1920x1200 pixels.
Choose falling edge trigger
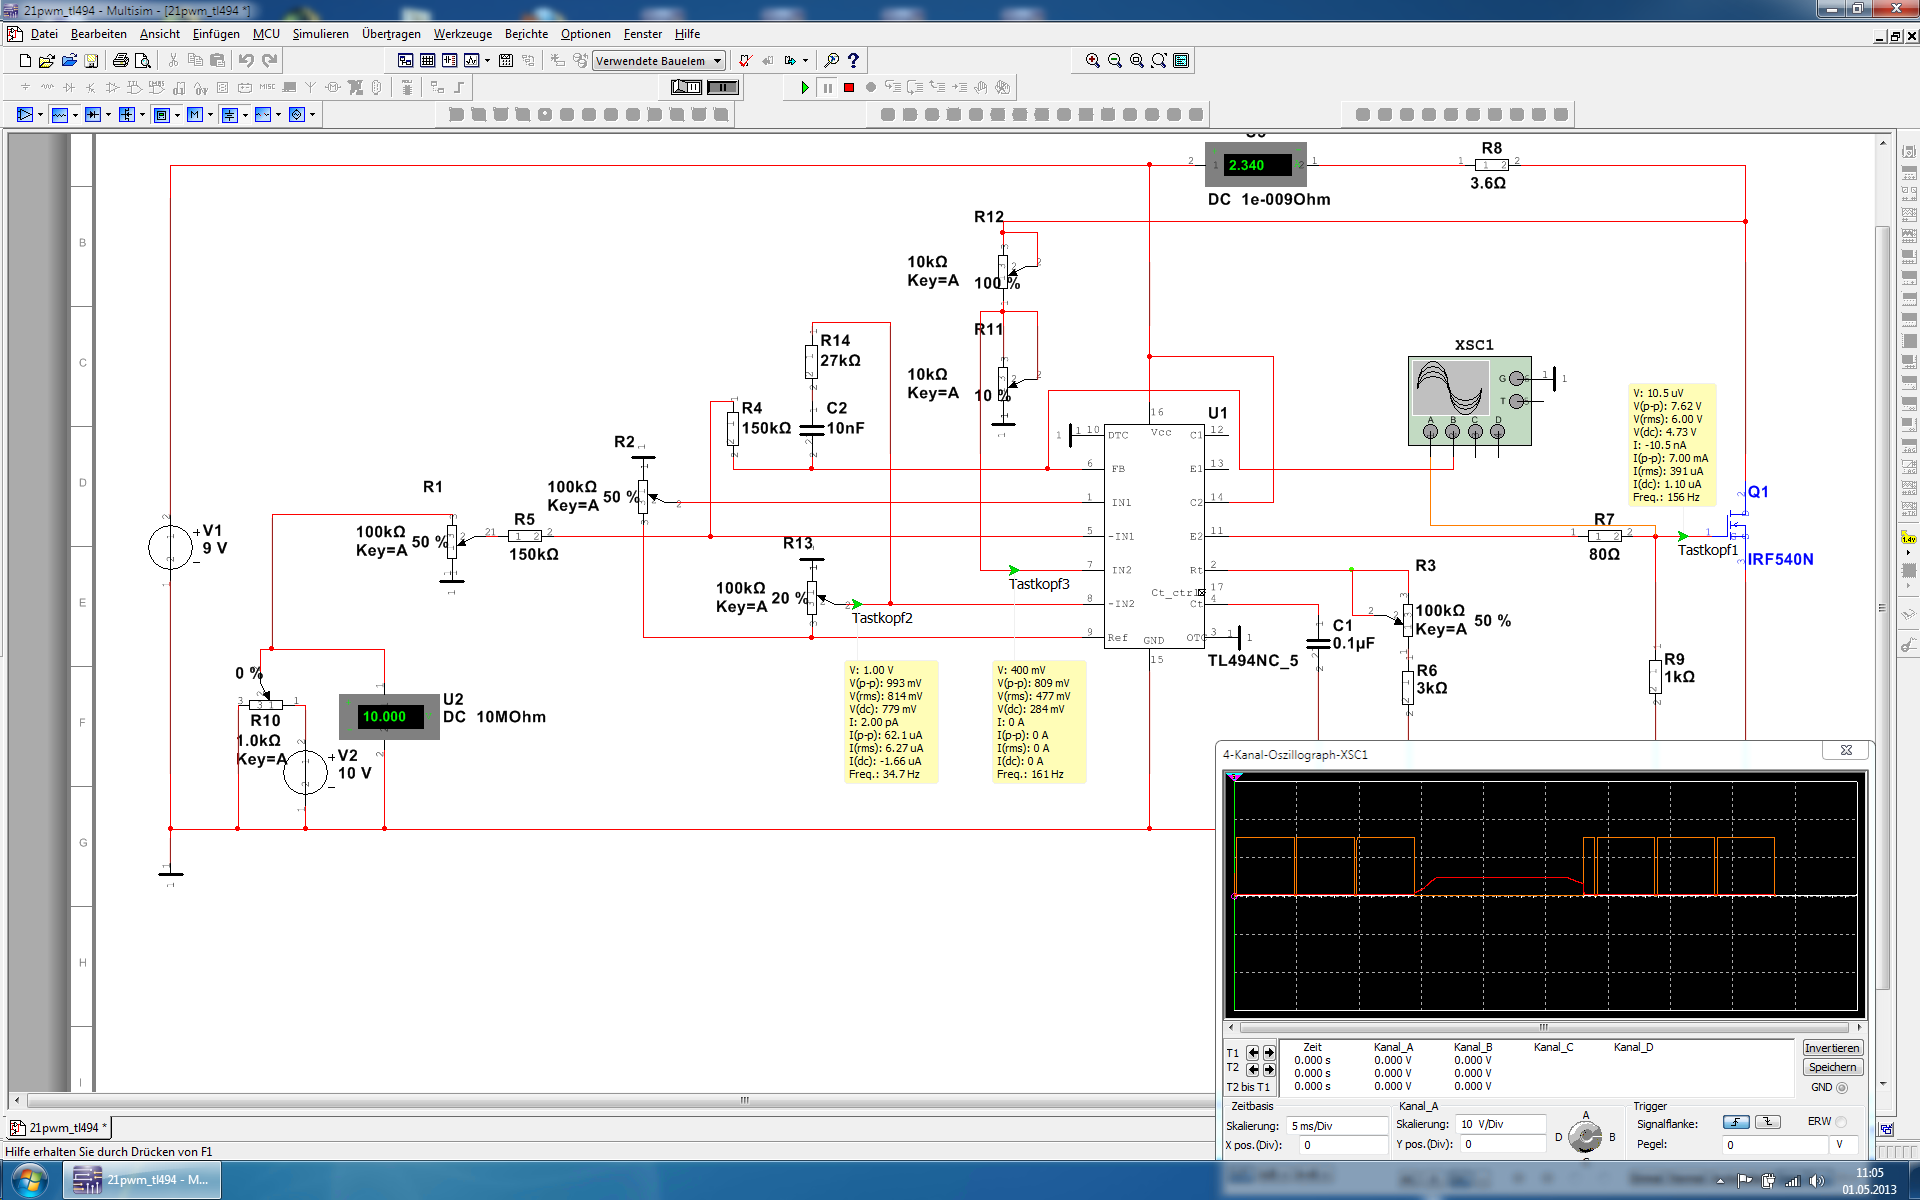1768,1122
